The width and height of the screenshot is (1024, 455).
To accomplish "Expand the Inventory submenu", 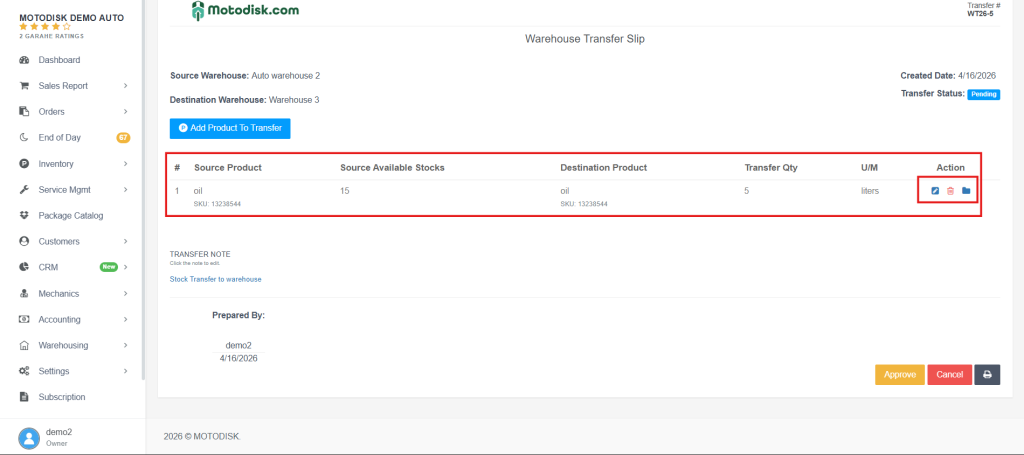I will (125, 164).
